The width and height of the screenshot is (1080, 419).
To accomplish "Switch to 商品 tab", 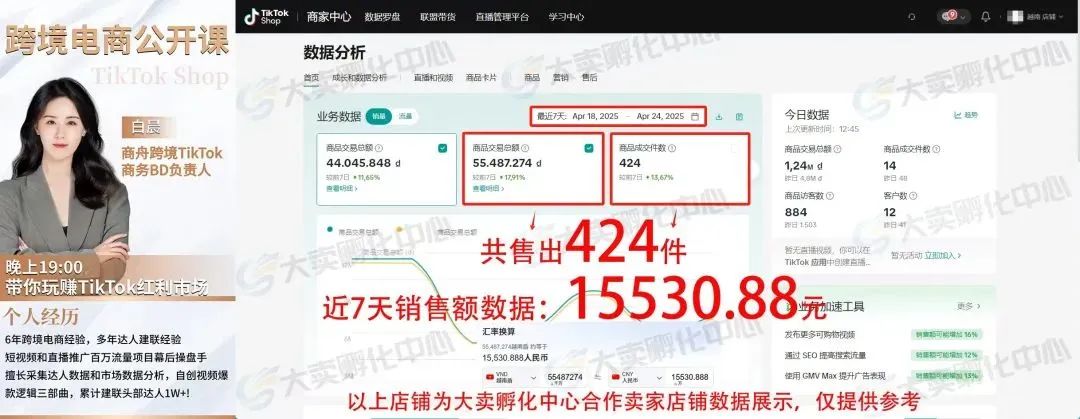I will point(532,78).
